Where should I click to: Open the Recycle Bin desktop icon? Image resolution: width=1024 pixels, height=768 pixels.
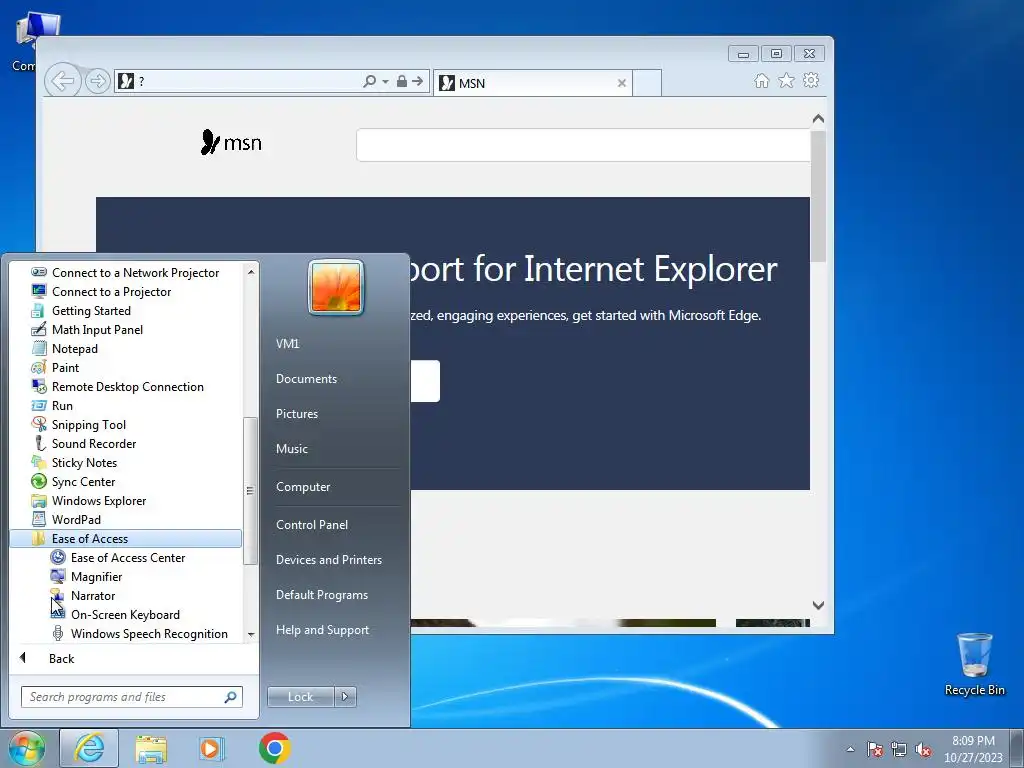(974, 664)
